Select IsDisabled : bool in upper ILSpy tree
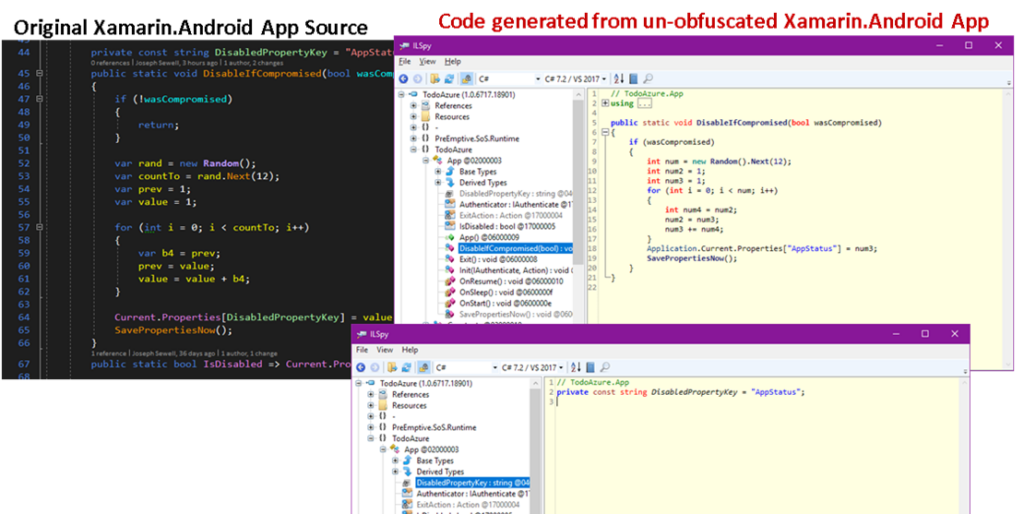The image size is (1024, 514). pos(507,227)
